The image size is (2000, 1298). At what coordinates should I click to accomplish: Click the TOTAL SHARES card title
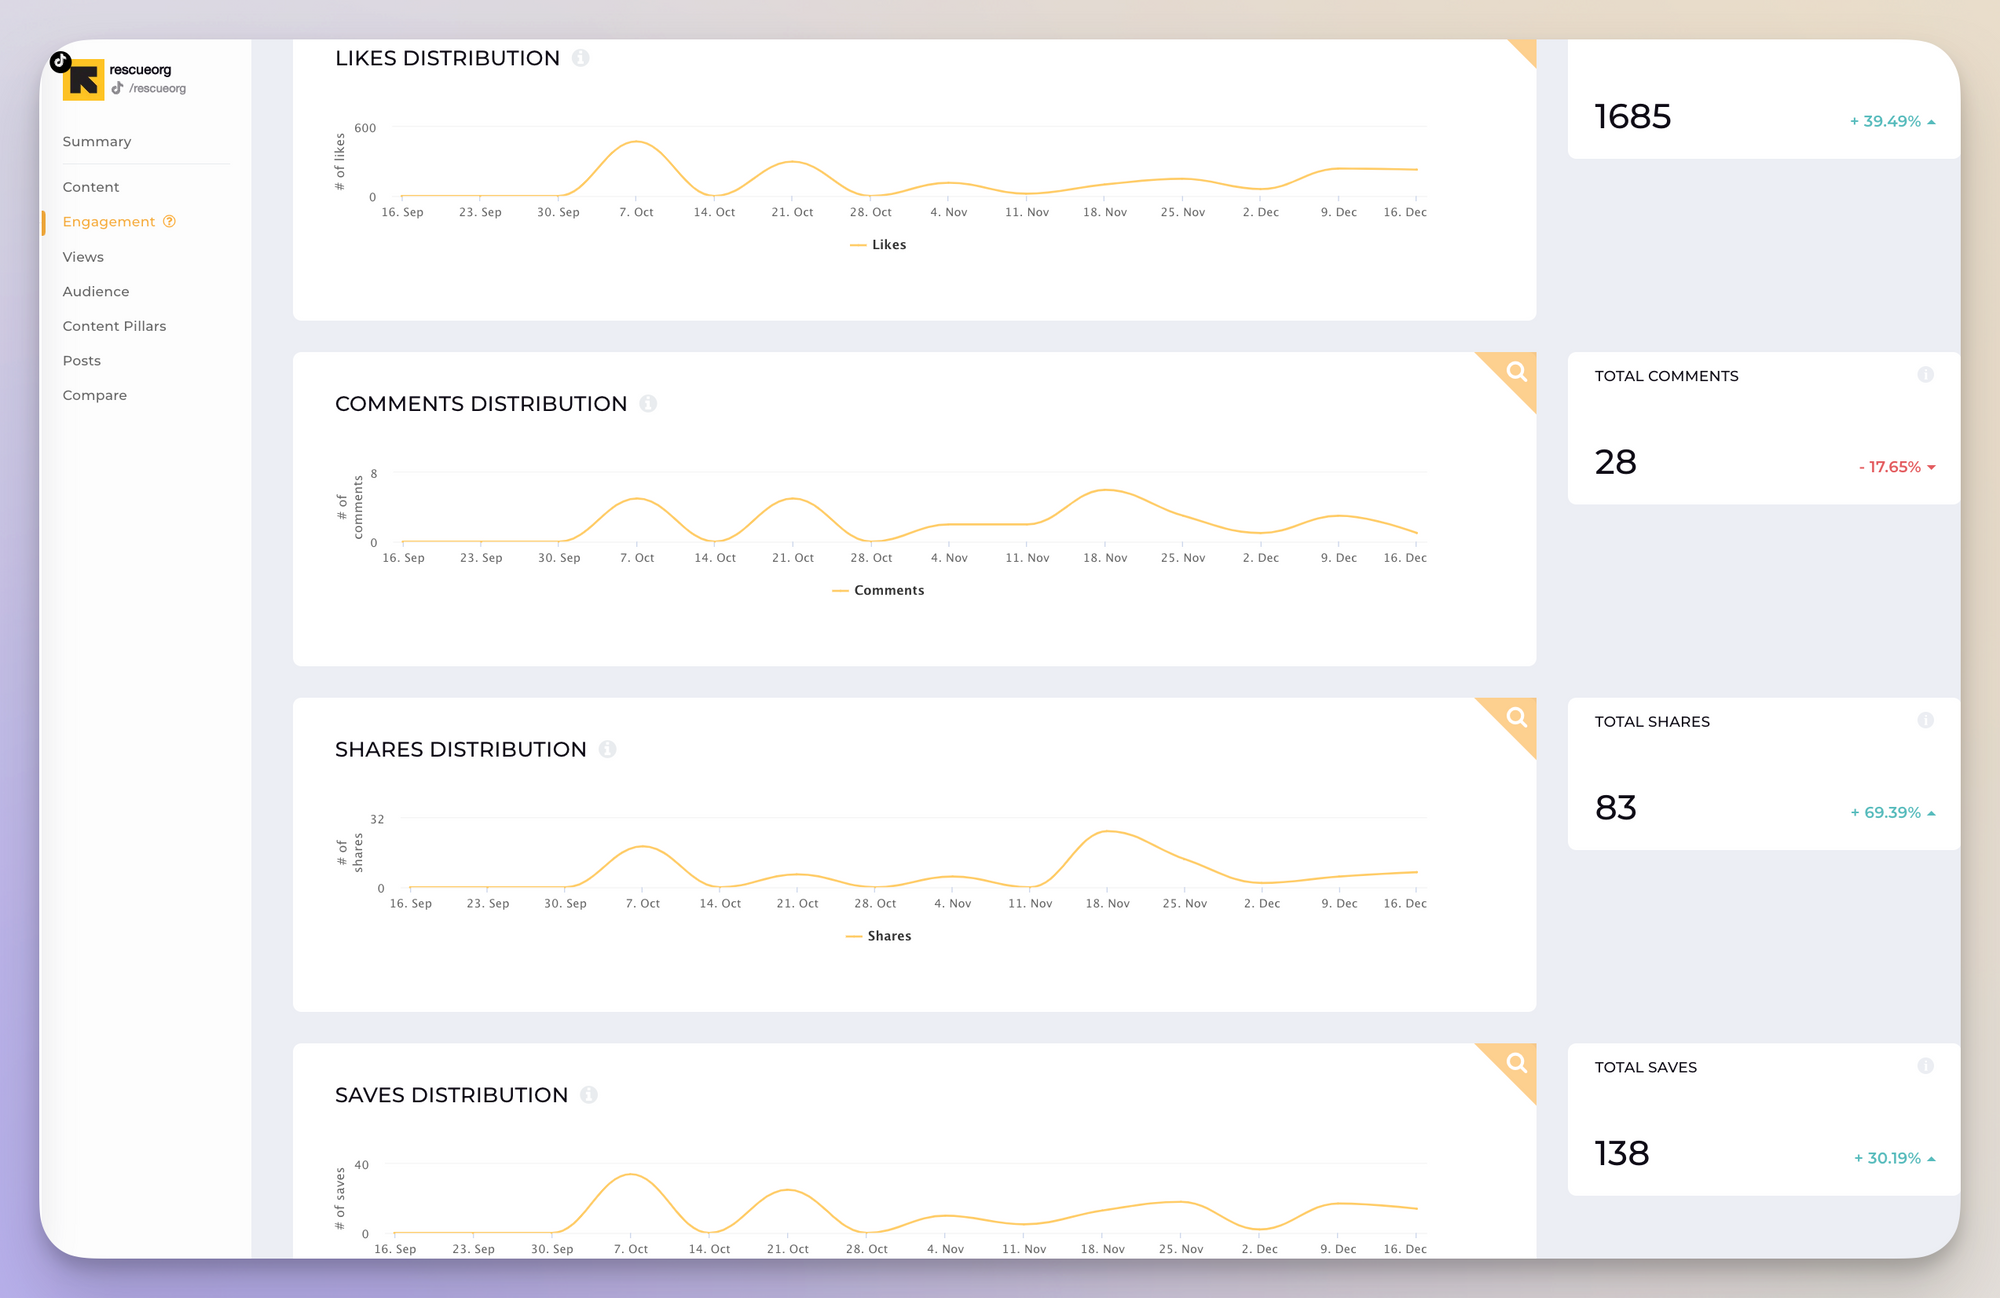1652,722
